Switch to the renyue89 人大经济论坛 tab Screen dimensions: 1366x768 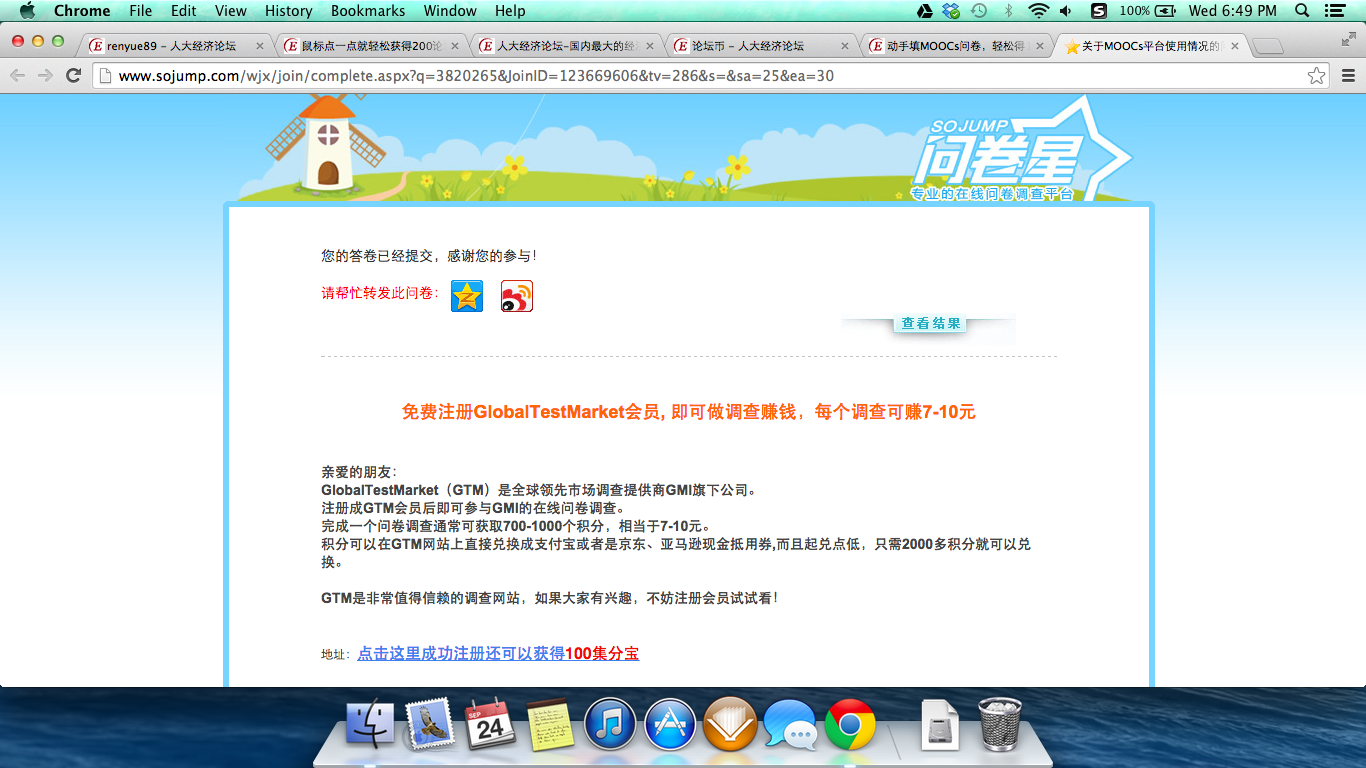(172, 46)
